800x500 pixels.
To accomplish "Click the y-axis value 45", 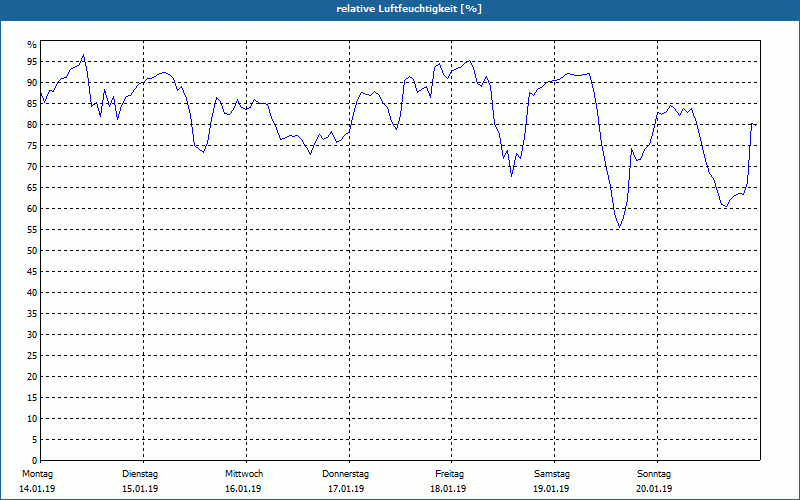I will [32, 271].
